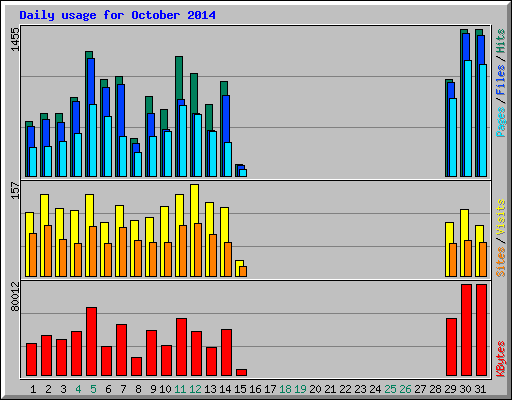
Task: Click the blue 'Files' legend label
Action: coord(501,79)
